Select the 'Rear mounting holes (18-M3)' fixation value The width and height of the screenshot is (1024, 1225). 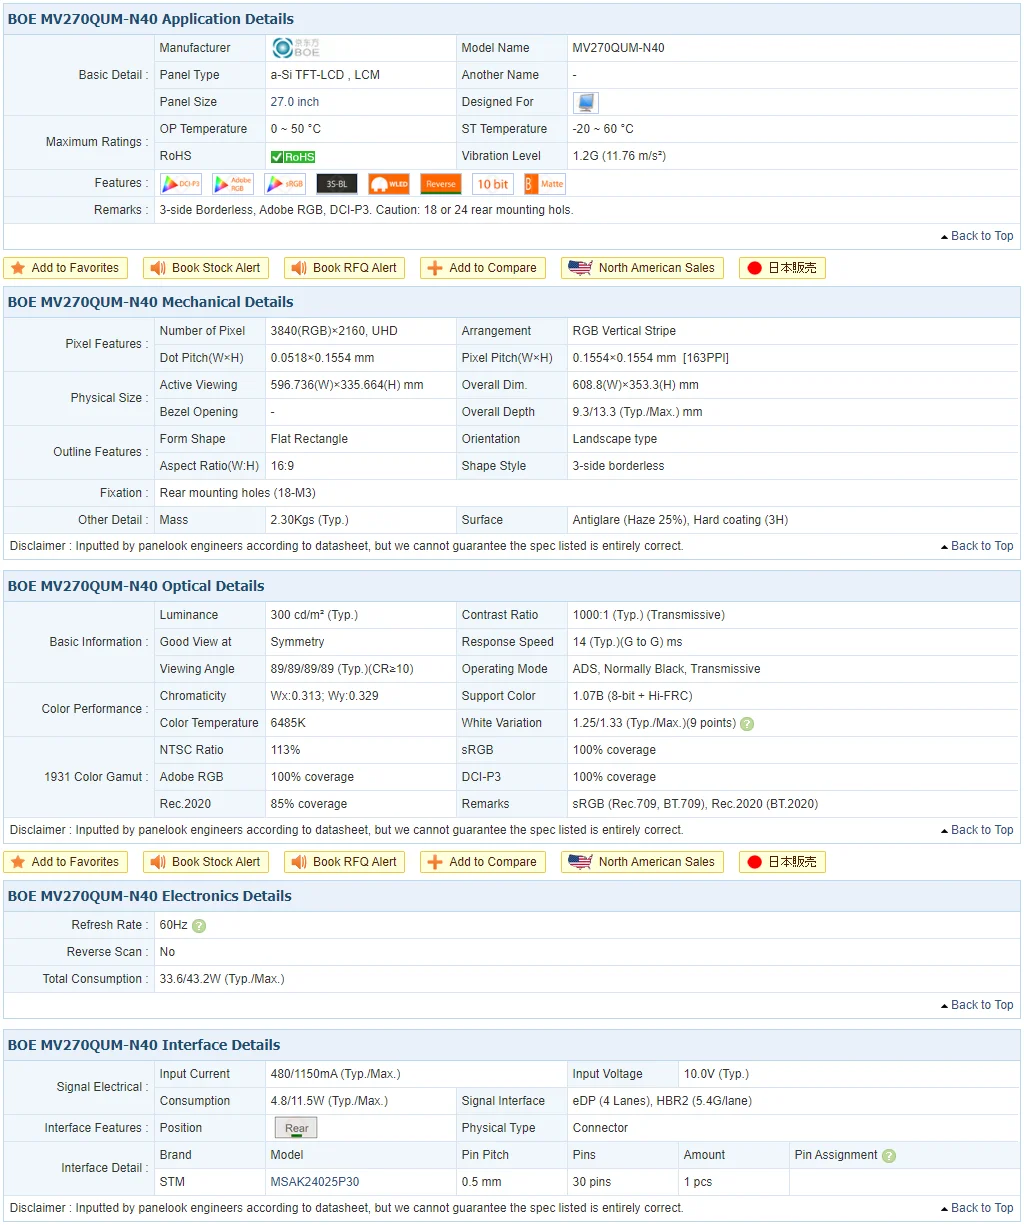[x=238, y=493]
